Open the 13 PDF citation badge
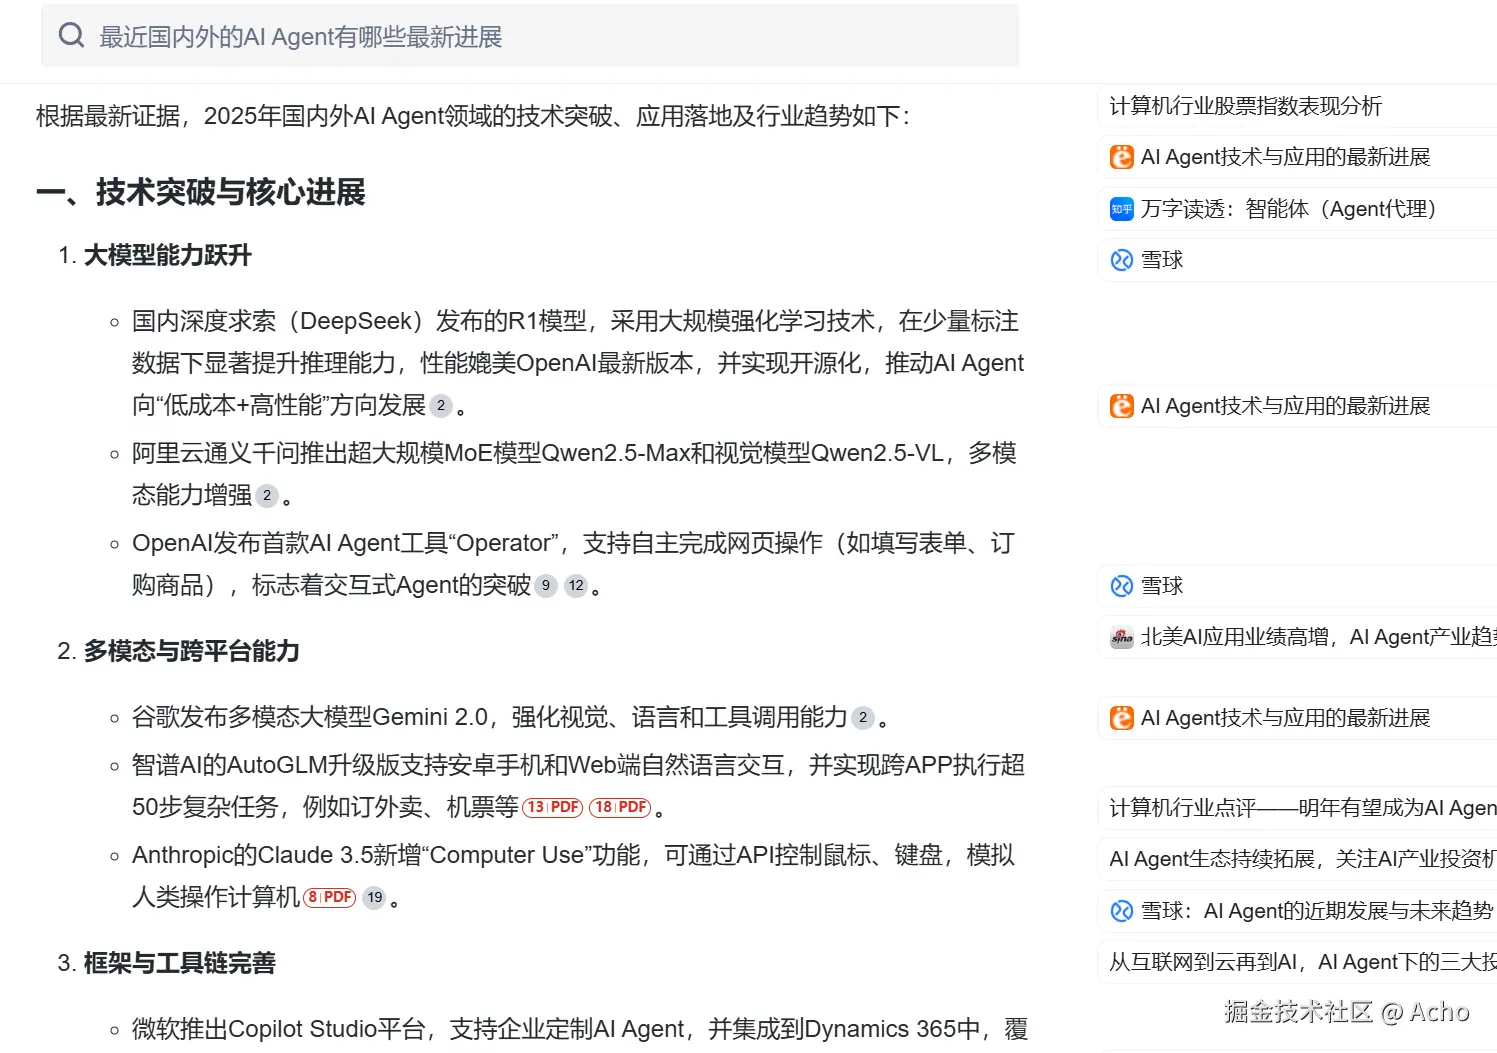1497x1053 pixels. click(x=553, y=807)
